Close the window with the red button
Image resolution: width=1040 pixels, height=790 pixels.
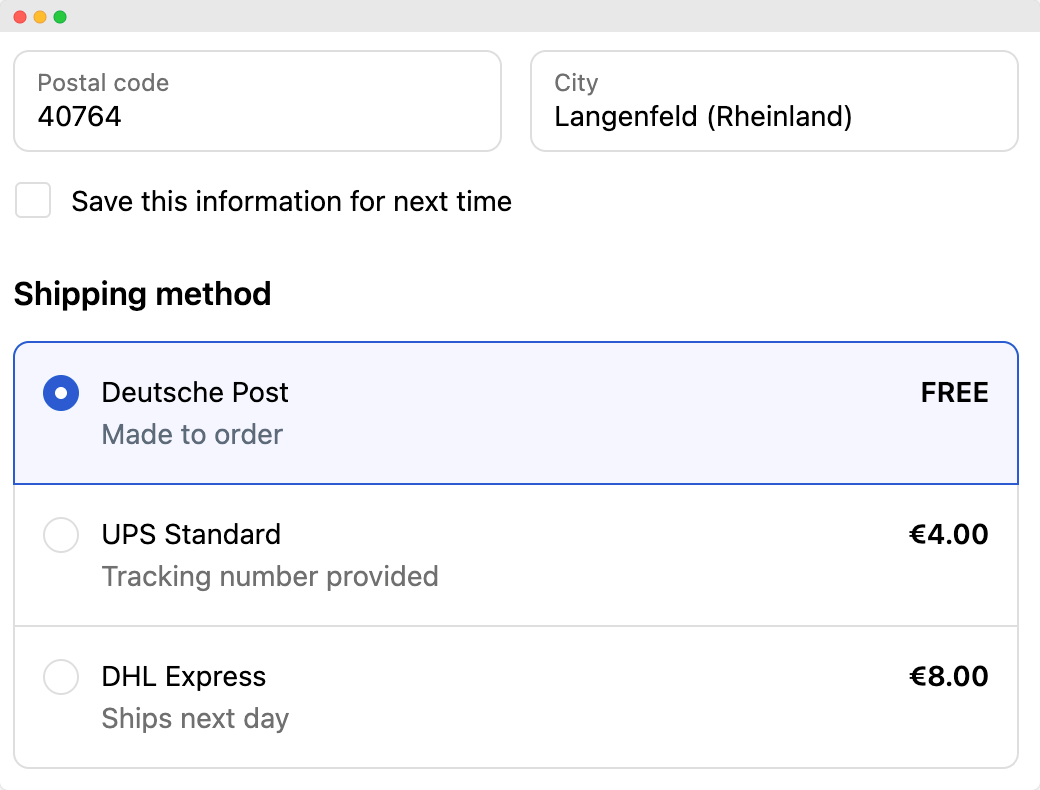point(19,17)
